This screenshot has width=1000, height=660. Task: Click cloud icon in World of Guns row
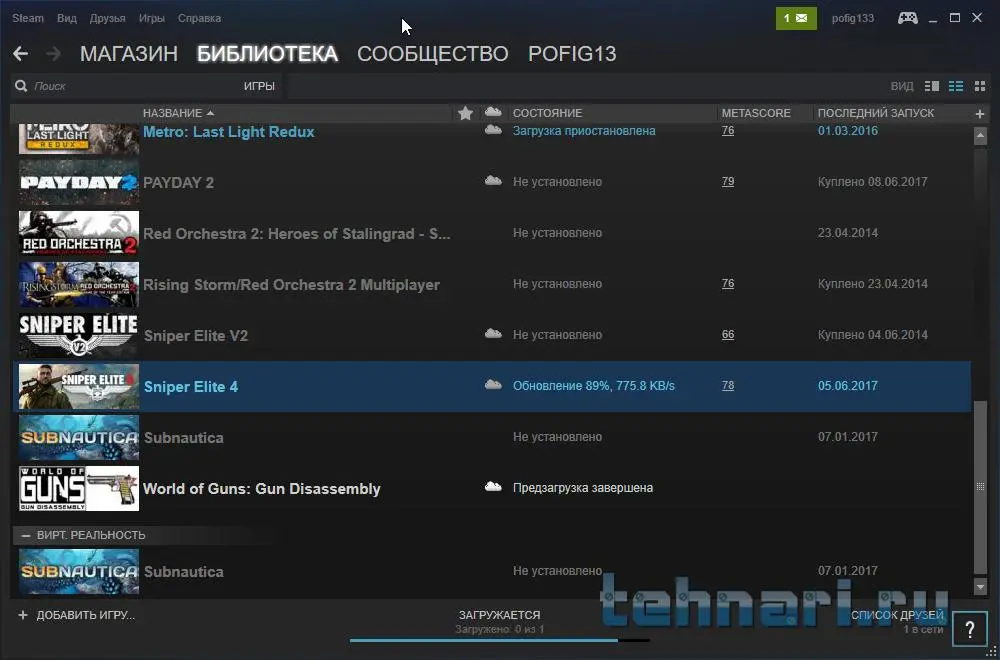[x=493, y=487]
